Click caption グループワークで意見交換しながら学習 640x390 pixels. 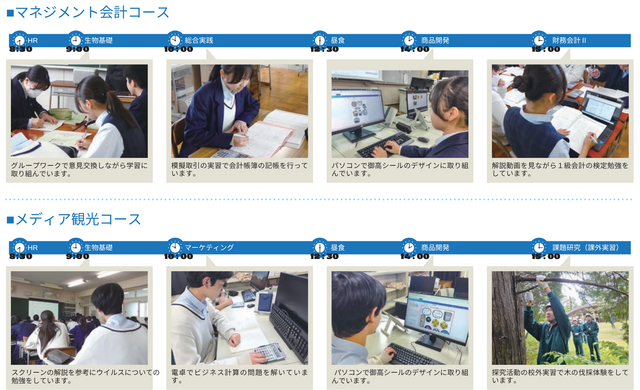pos(79,169)
